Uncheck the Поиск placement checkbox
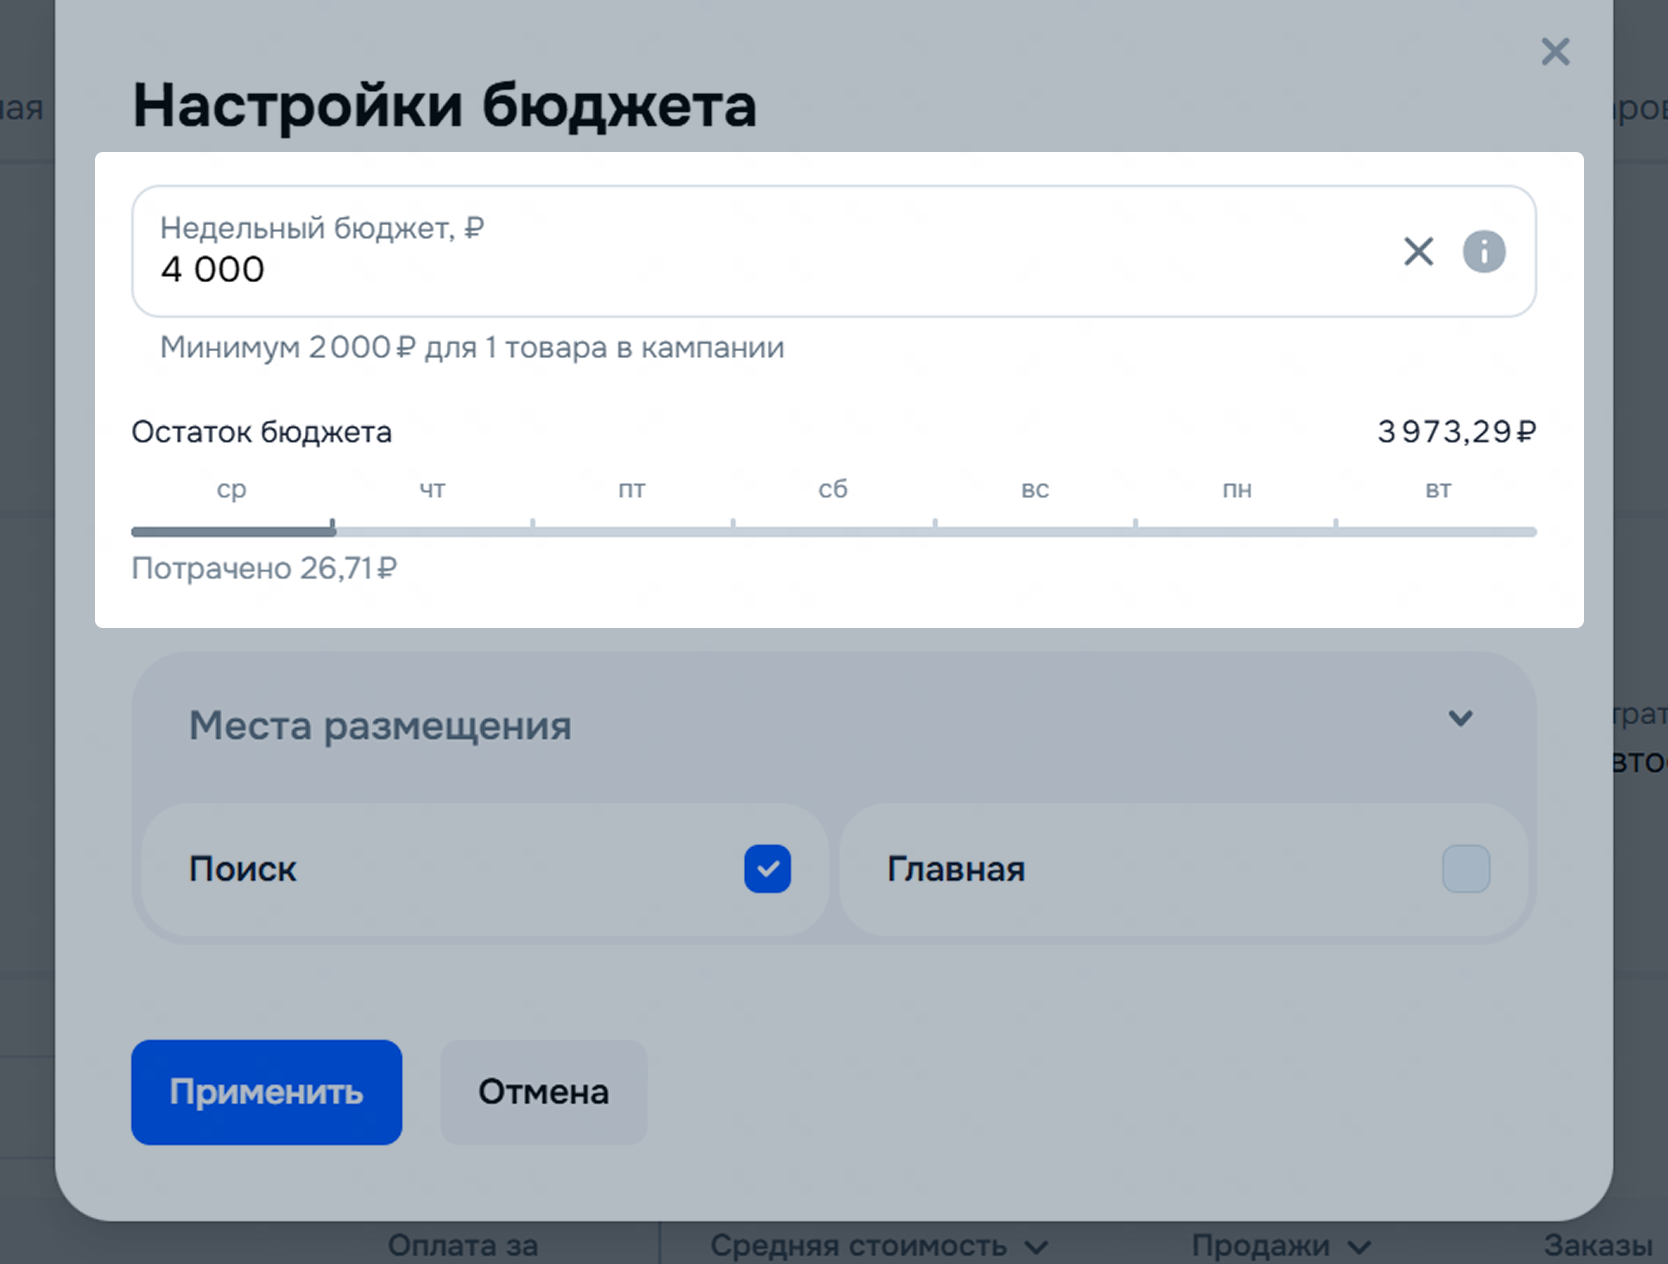This screenshot has width=1668, height=1264. pyautogui.click(x=767, y=869)
